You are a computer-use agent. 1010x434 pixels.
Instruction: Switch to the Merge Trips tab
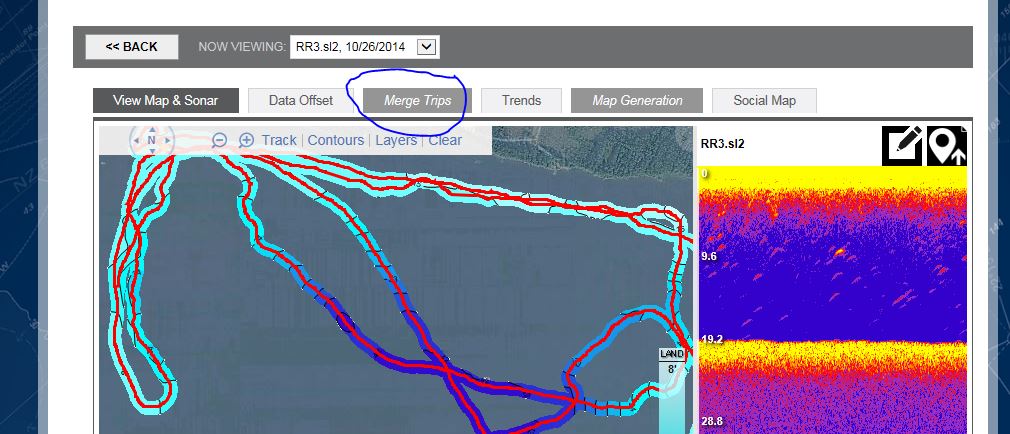tap(417, 101)
